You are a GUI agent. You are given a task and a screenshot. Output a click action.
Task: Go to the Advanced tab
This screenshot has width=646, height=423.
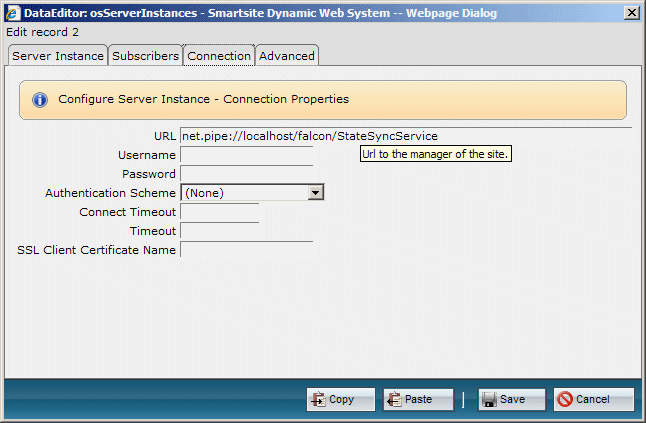287,56
